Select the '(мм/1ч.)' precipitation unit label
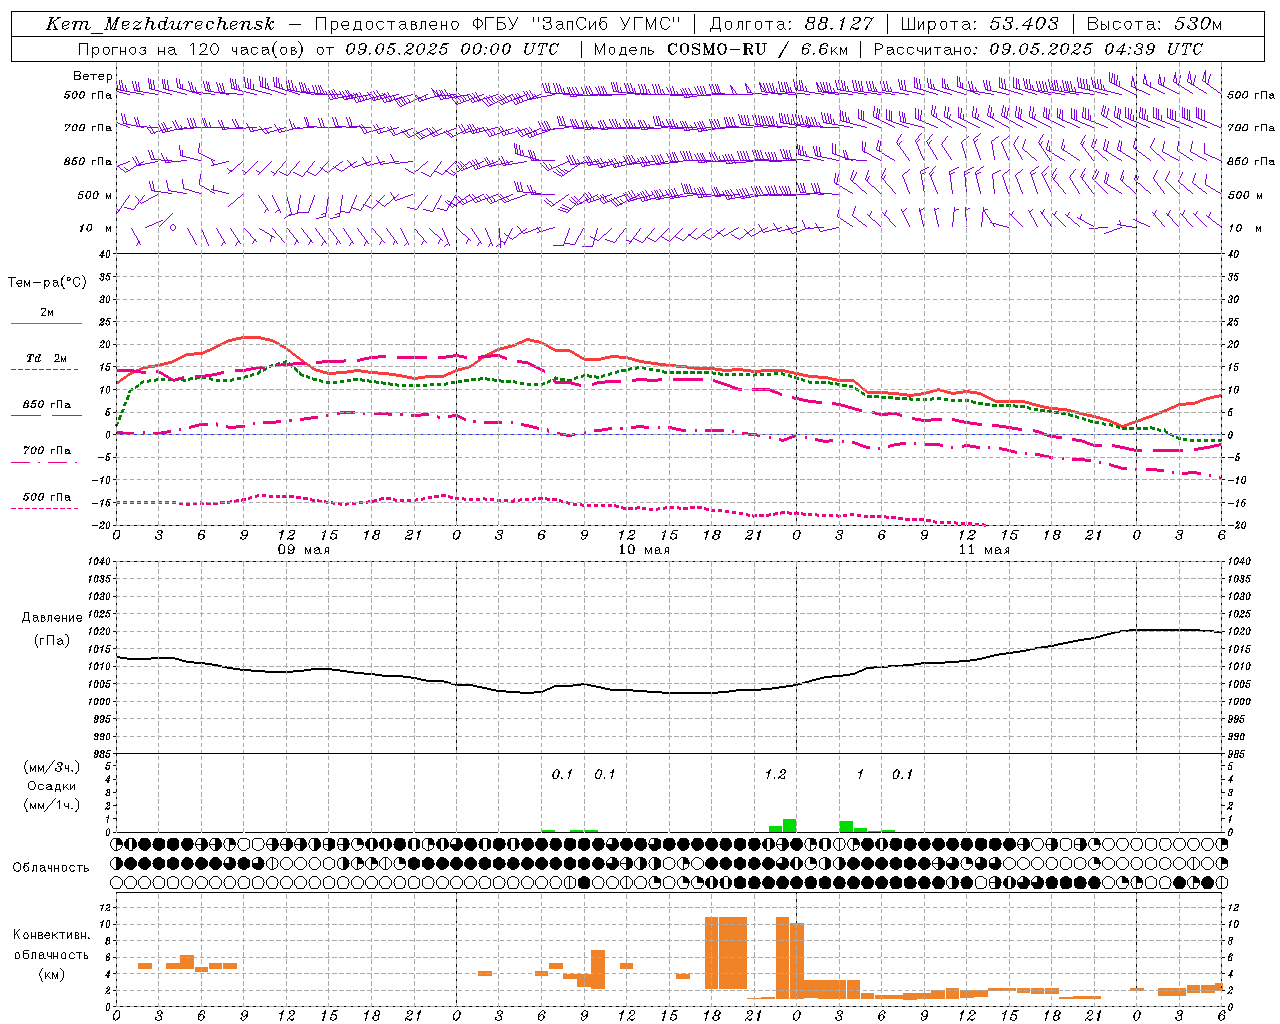The image size is (1280, 1024). coord(52,805)
